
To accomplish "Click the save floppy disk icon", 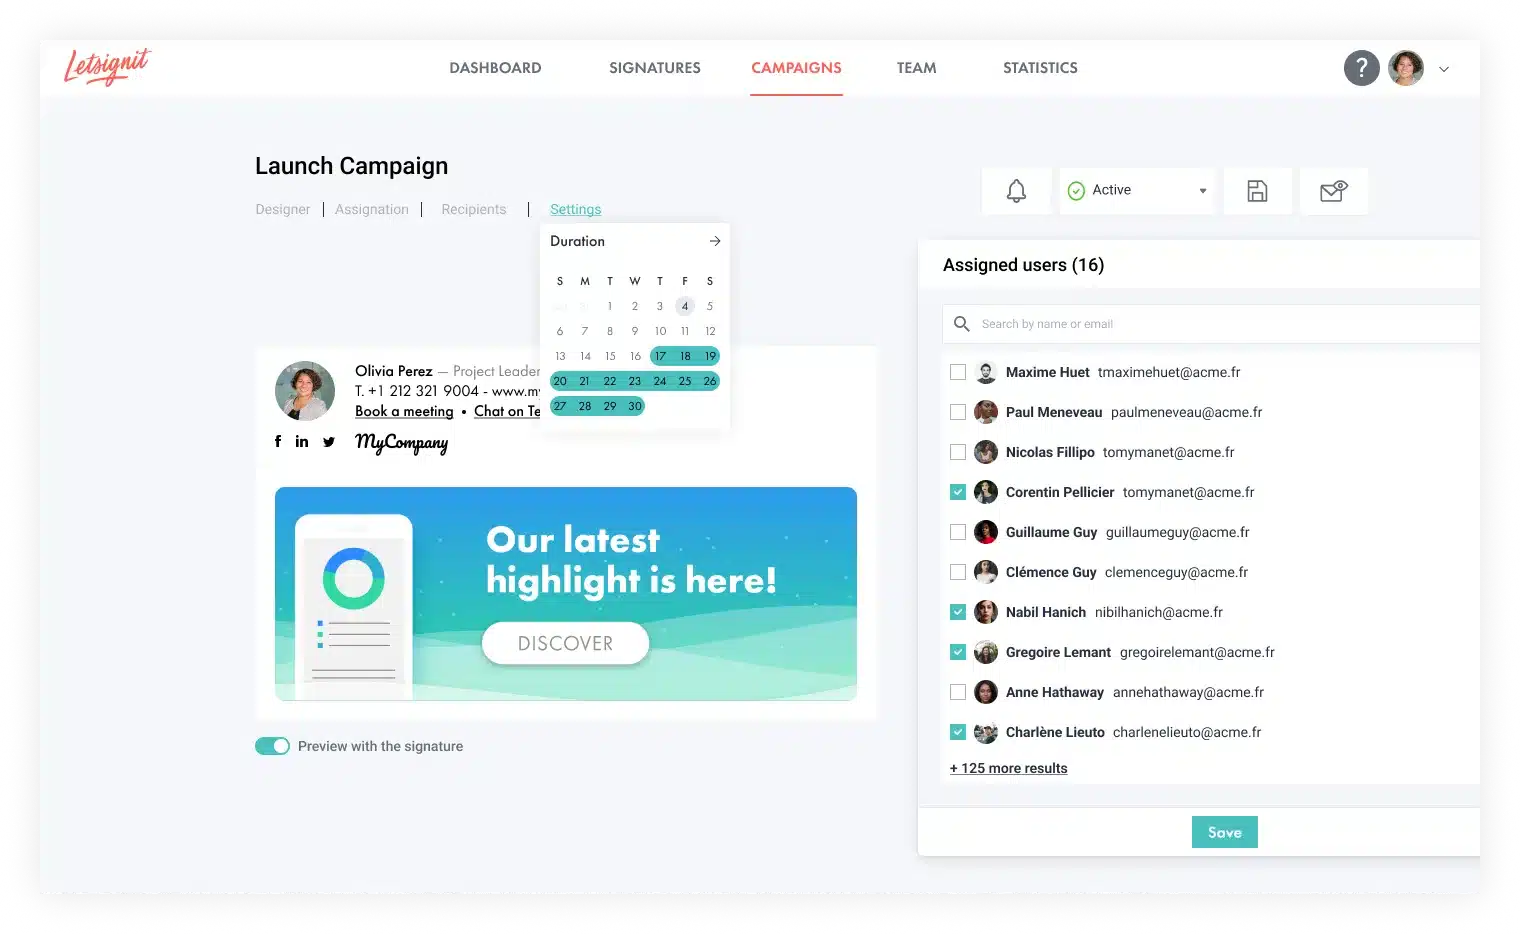I will (x=1257, y=191).
